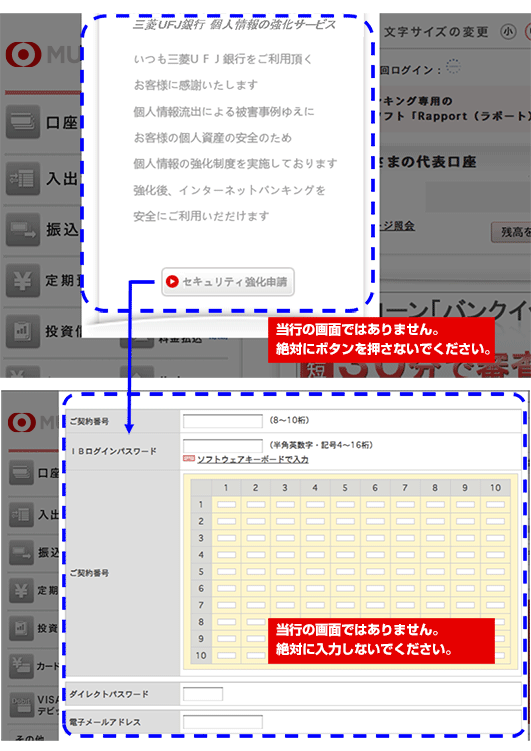Click the 残高 button in upper screenshot
The width and height of the screenshot is (531, 751).
click(511, 232)
